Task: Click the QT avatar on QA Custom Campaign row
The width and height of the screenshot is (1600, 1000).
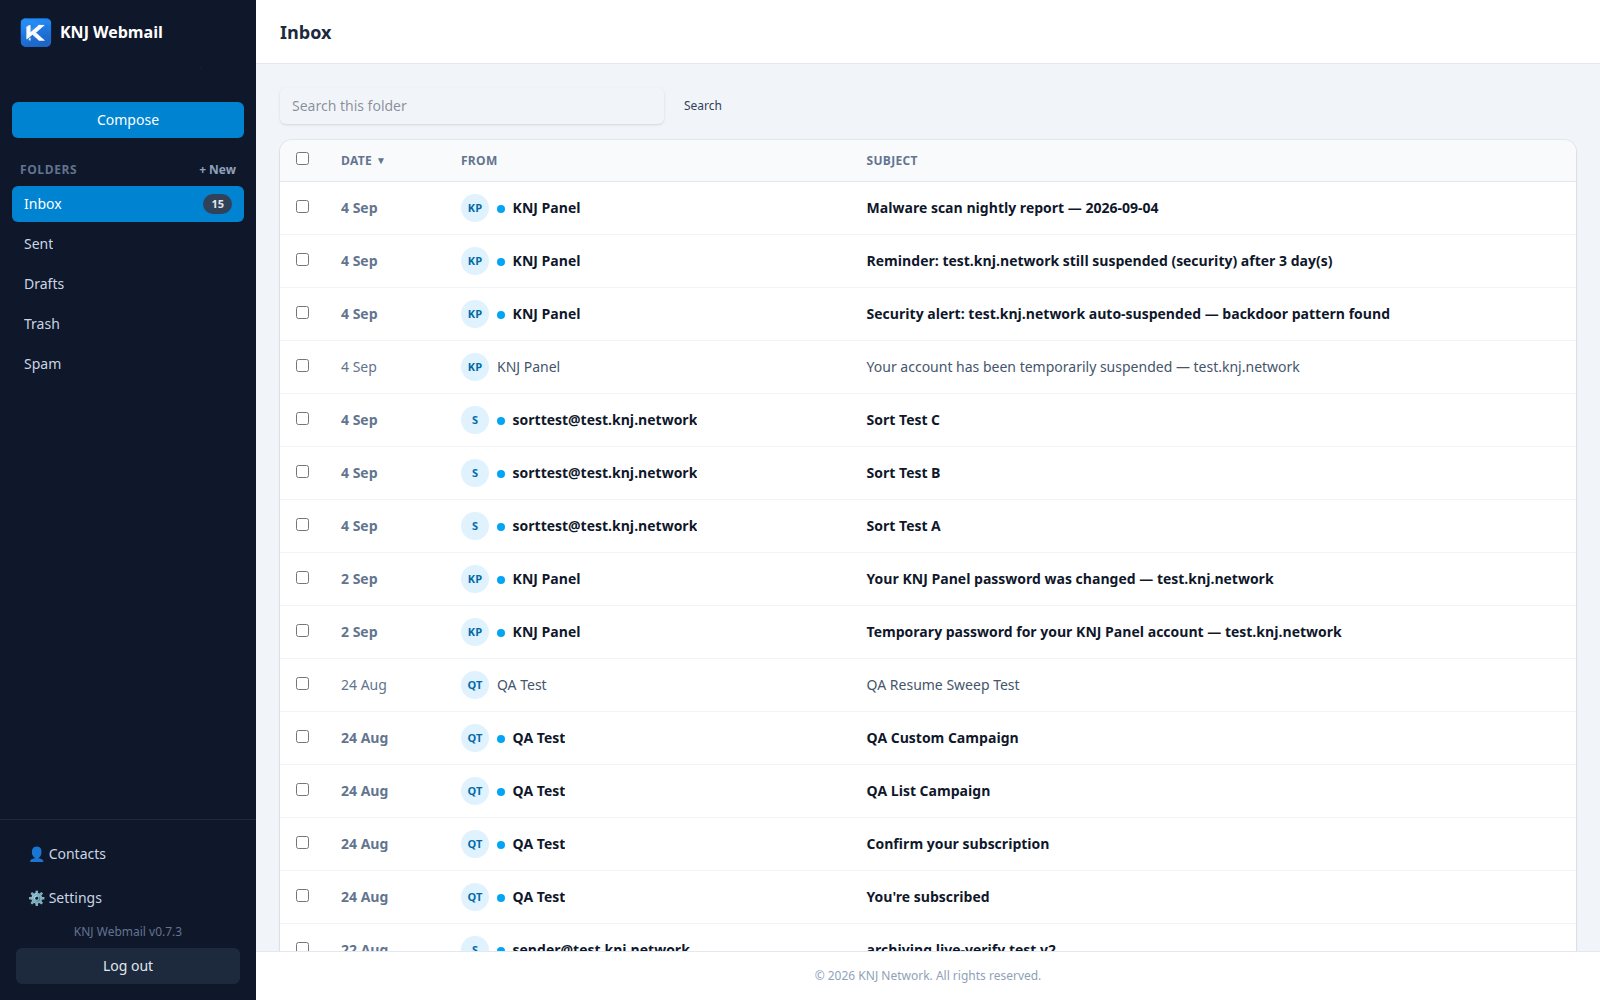Action: point(475,738)
